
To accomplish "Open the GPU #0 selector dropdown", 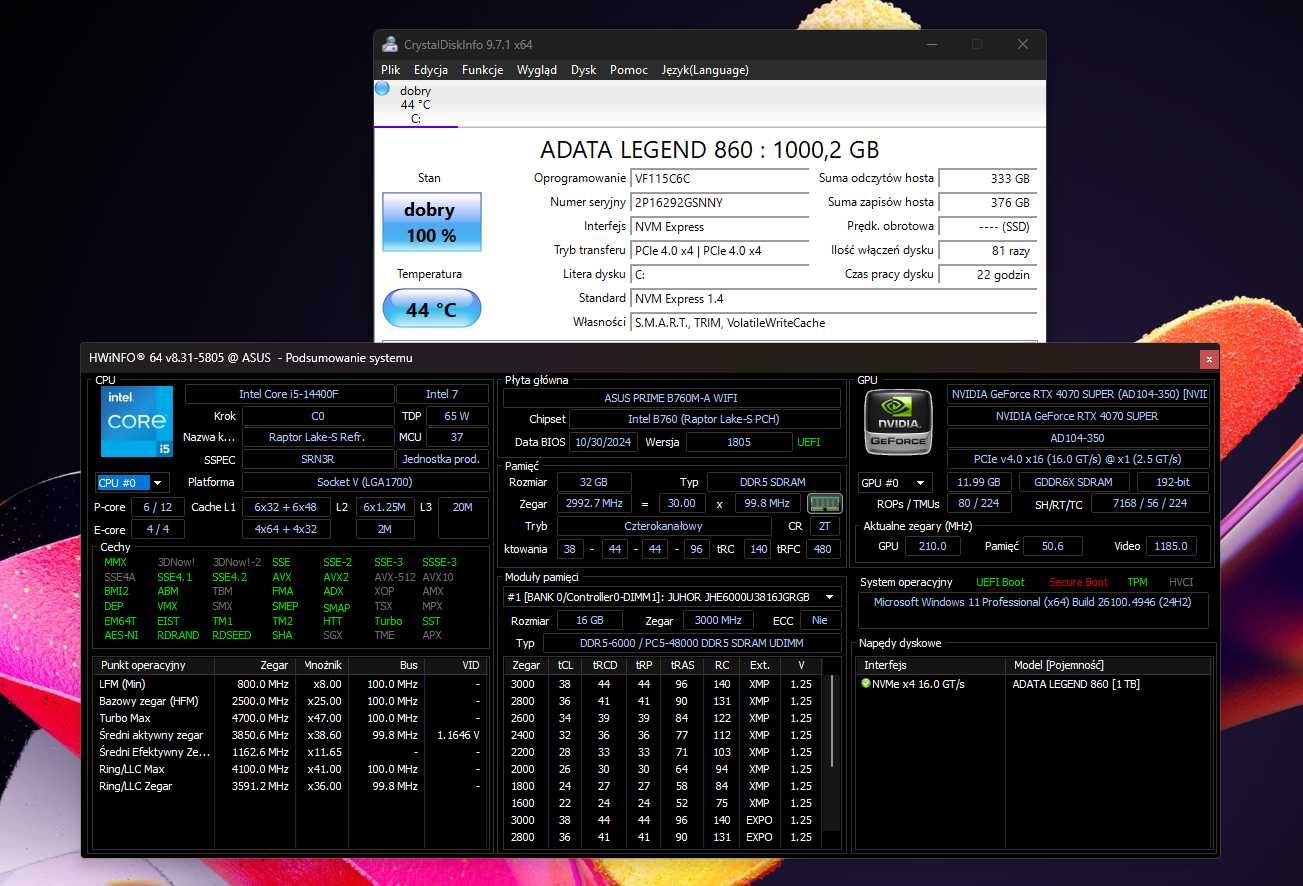I will click(895, 482).
